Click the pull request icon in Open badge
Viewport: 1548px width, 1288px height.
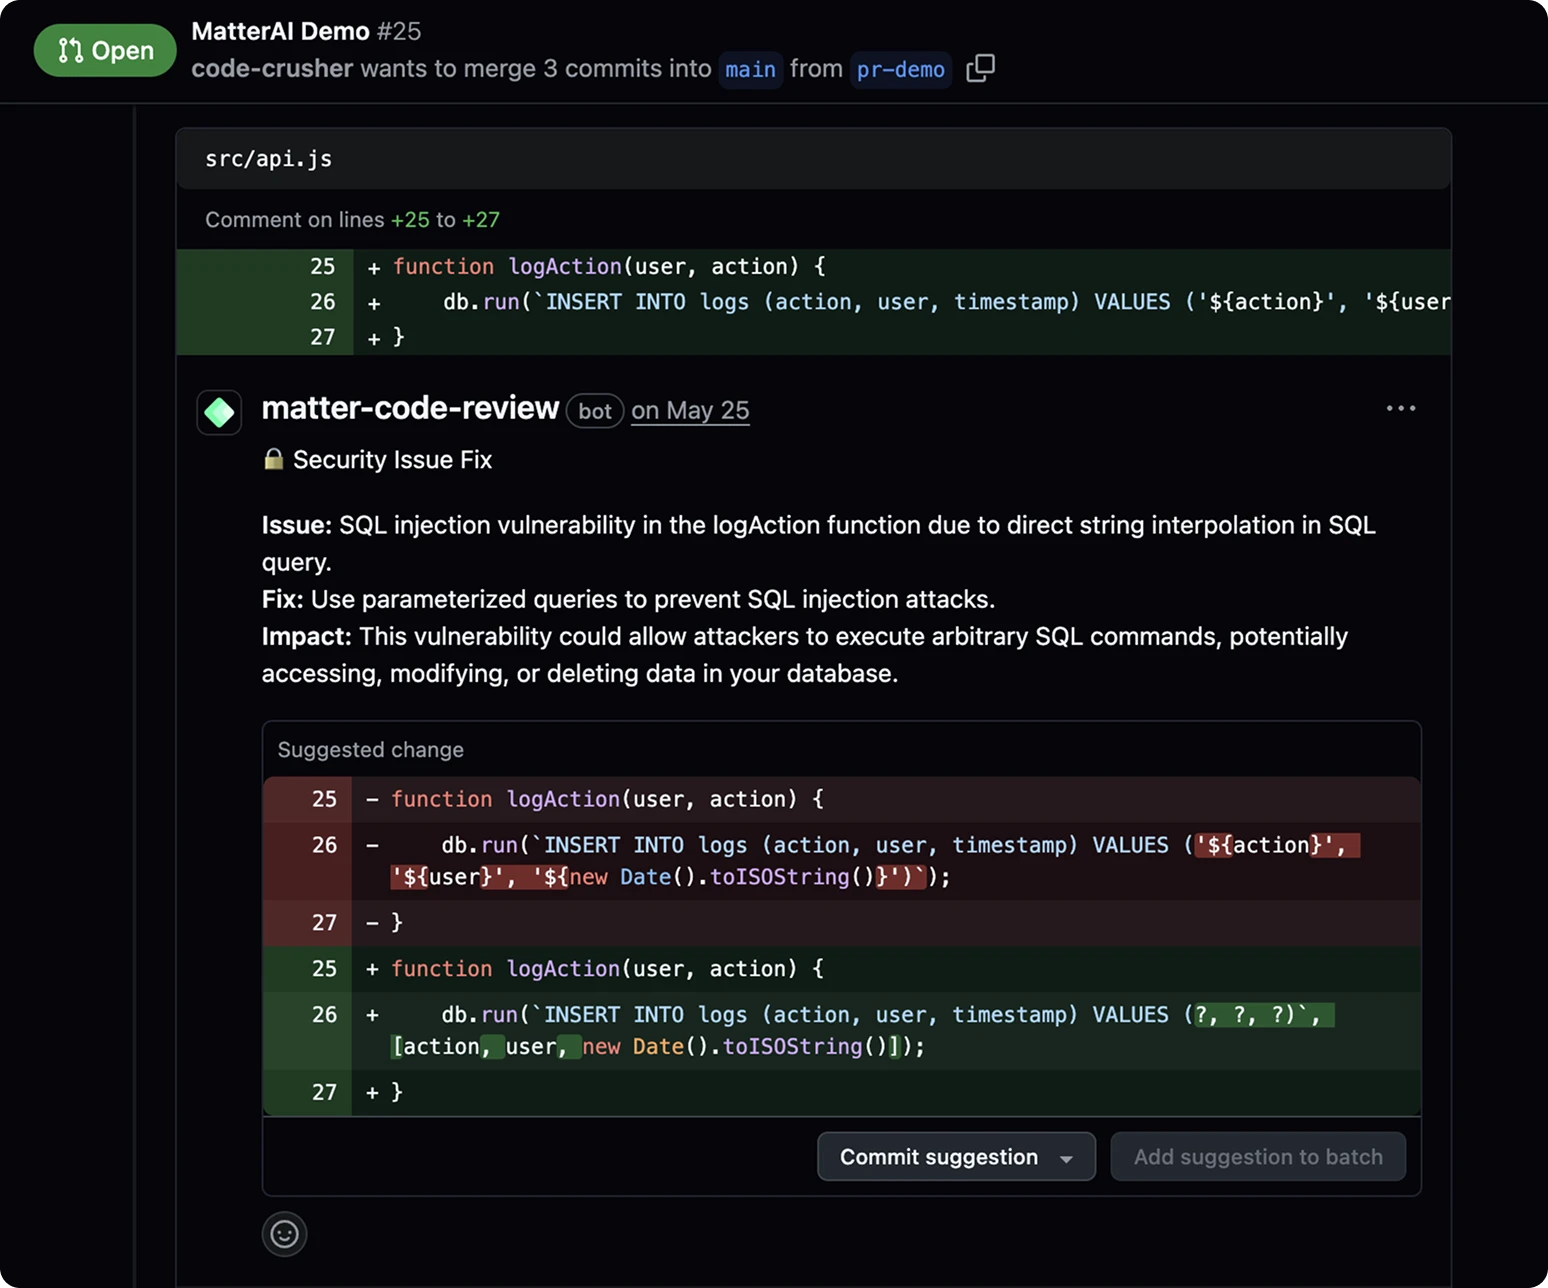[70, 51]
